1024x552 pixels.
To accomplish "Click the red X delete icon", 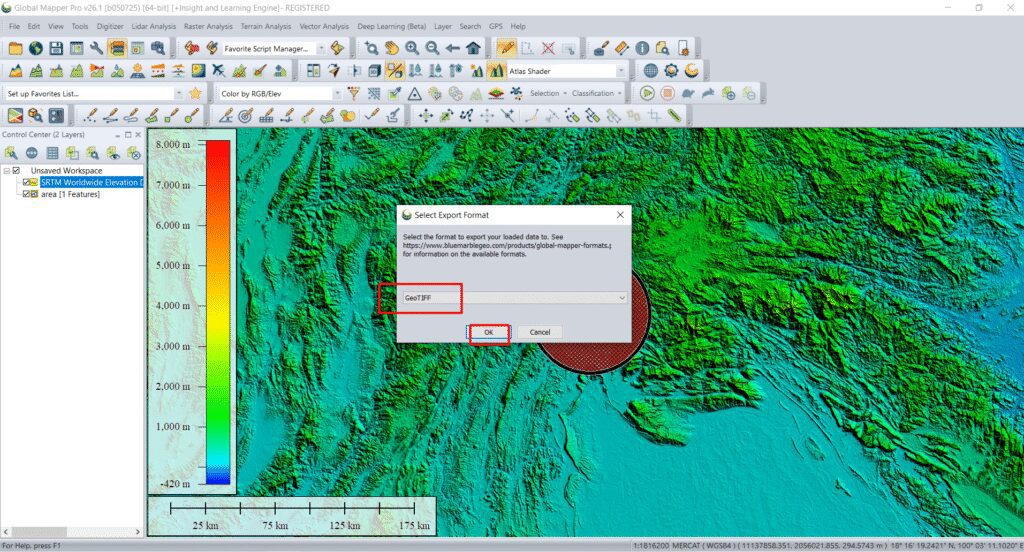I will tap(548, 48).
